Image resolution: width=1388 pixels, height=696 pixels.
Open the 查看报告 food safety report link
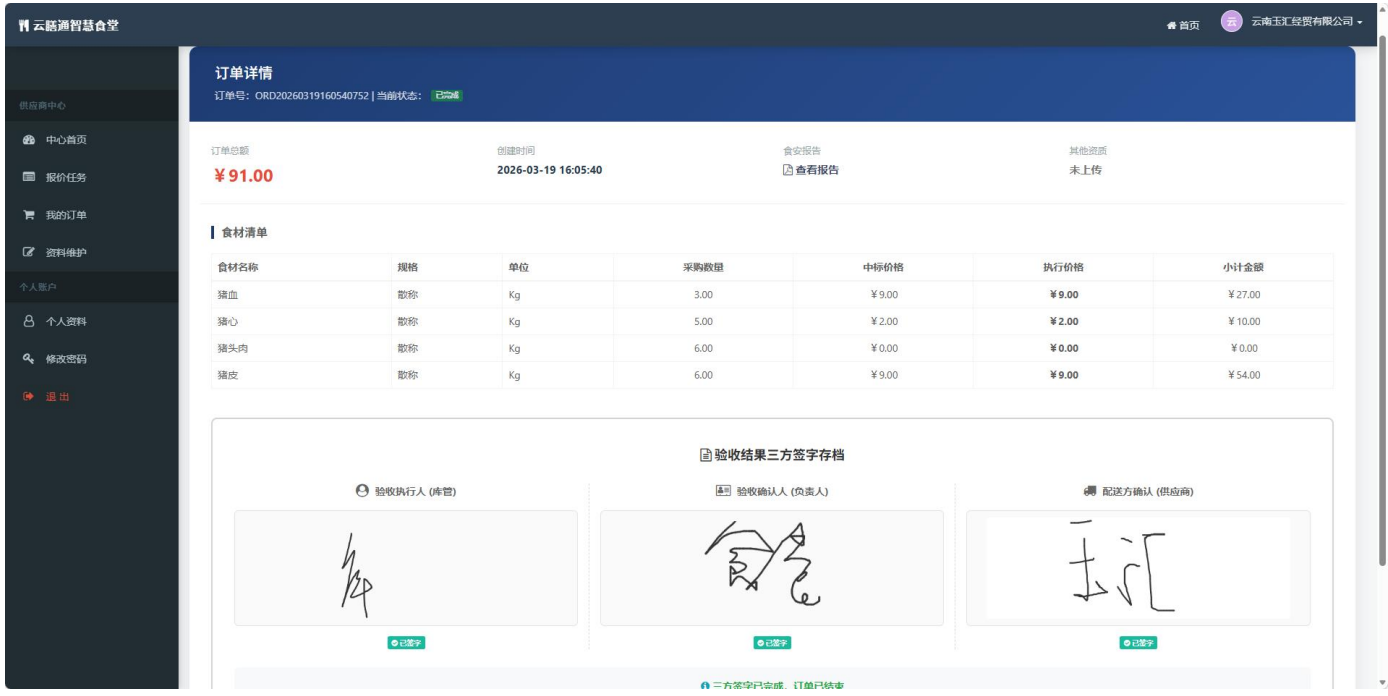811,170
